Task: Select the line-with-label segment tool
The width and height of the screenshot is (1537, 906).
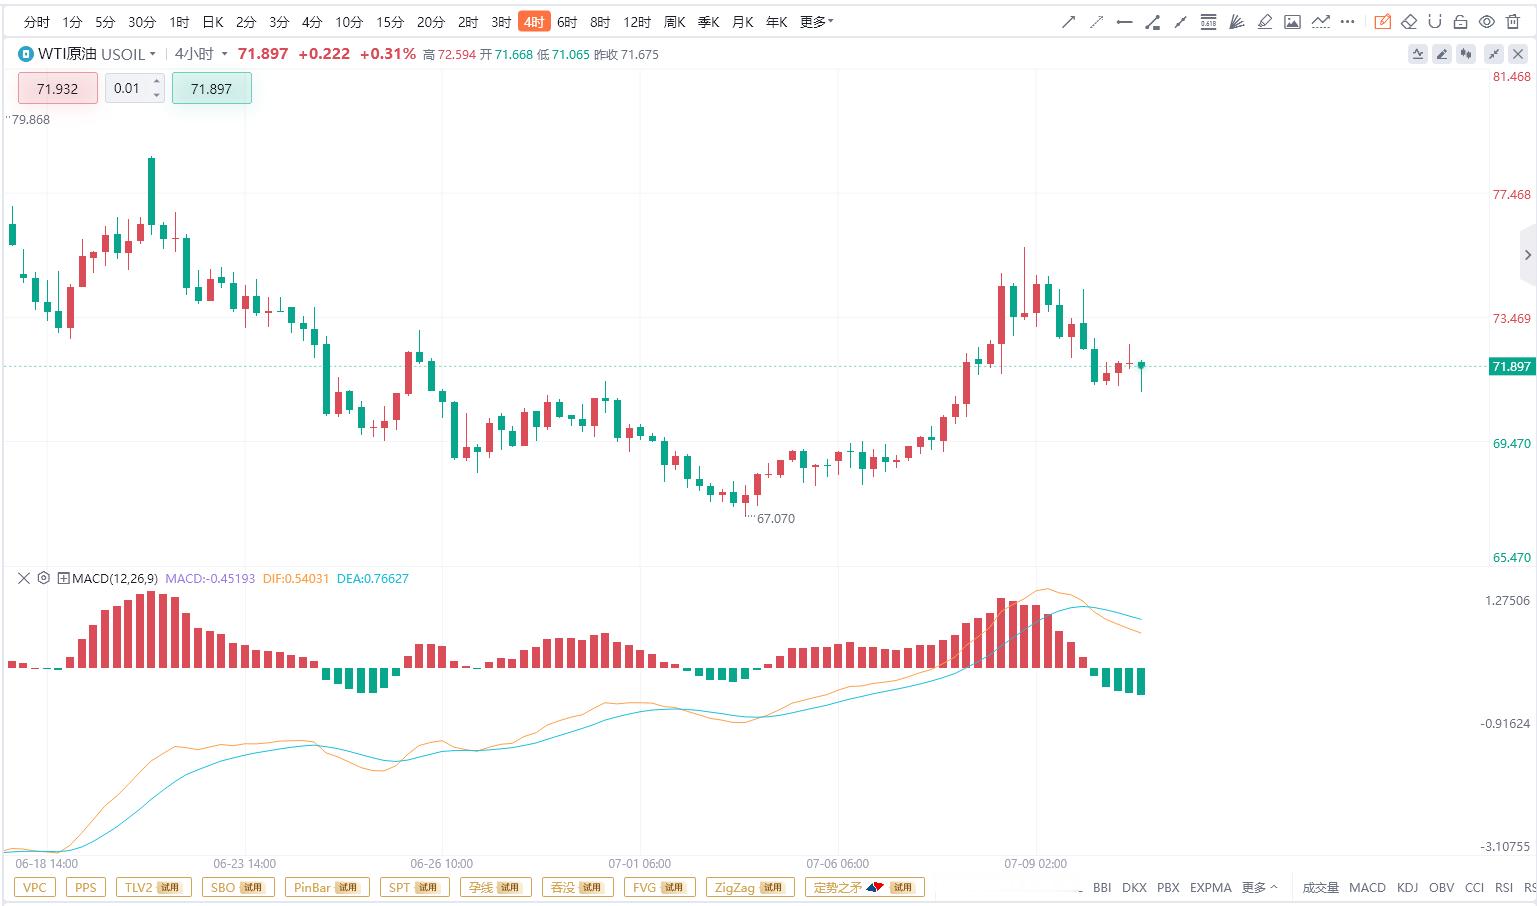Action: 1152,22
